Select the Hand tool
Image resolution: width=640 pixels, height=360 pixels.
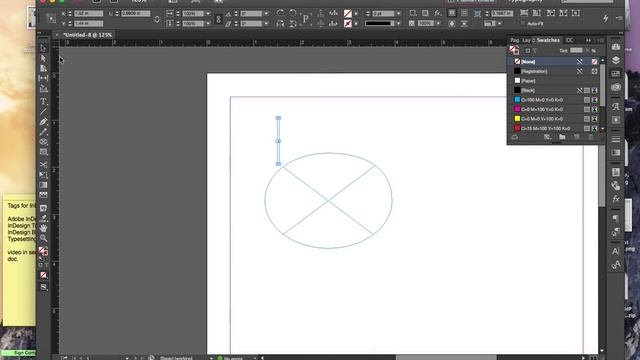[x=43, y=228]
